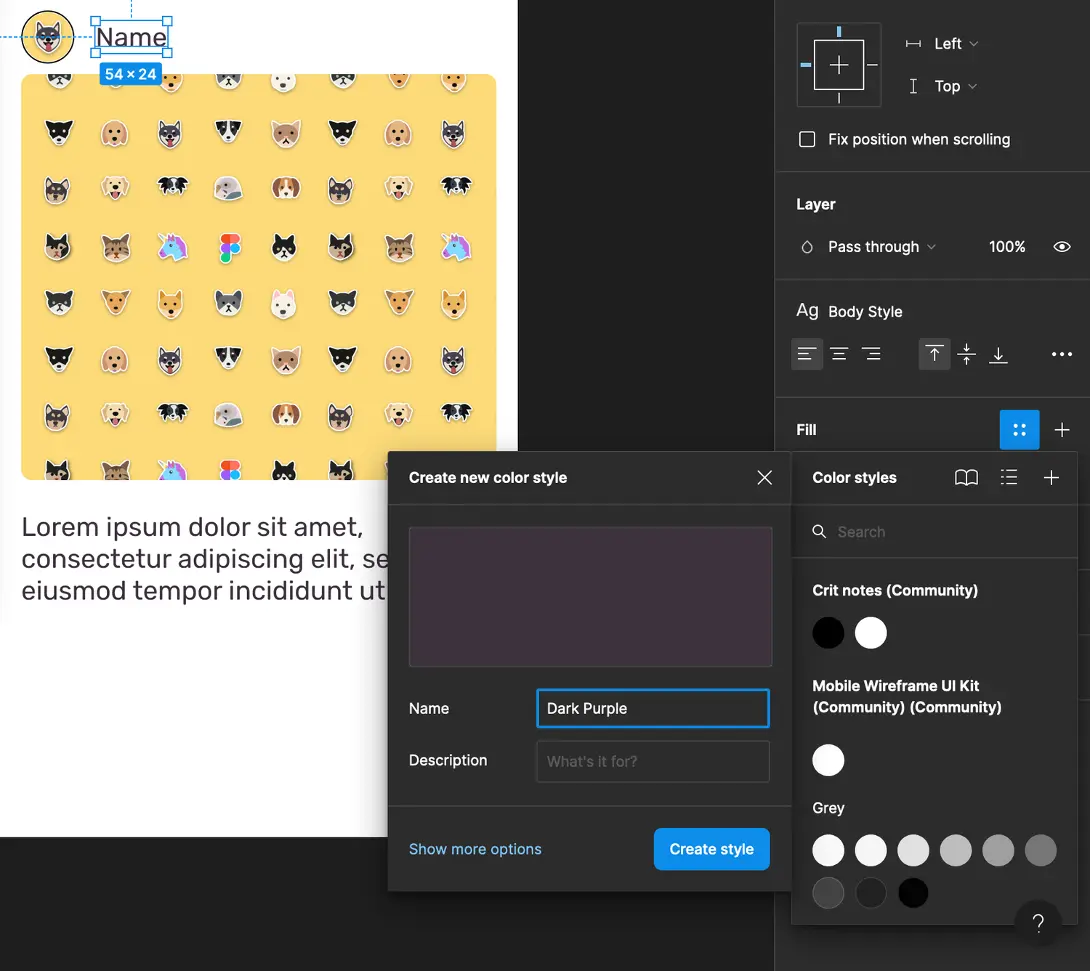Select pure black swatch in bottom Grey row
The image size is (1090, 971).
913,892
